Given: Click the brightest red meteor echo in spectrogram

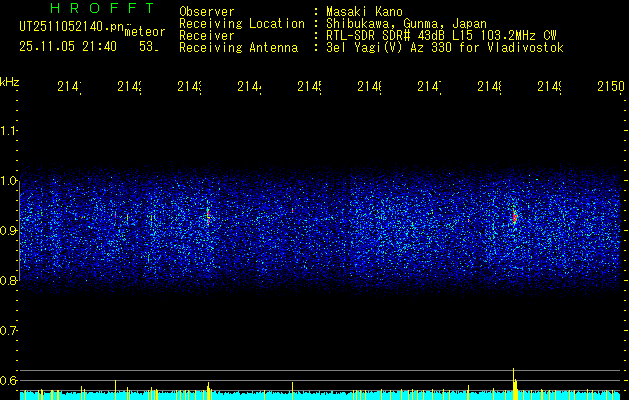Looking at the screenshot, I should point(515,217).
